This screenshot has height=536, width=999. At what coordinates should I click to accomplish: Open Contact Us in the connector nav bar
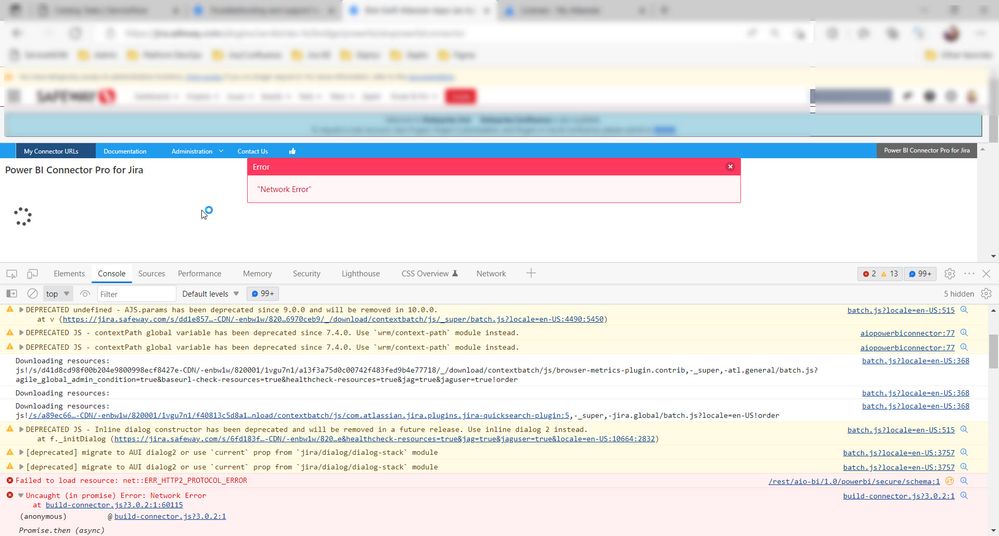252,151
